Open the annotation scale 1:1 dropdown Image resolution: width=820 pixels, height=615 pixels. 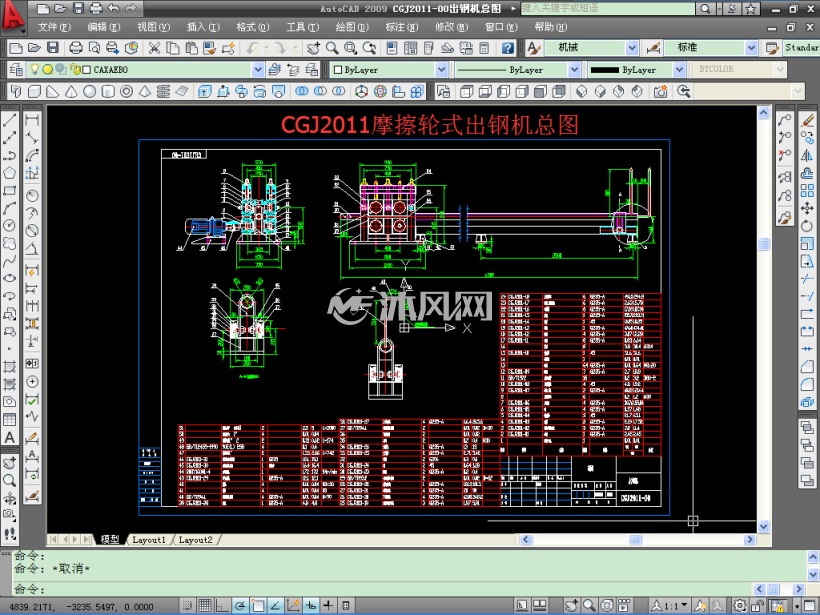point(670,606)
